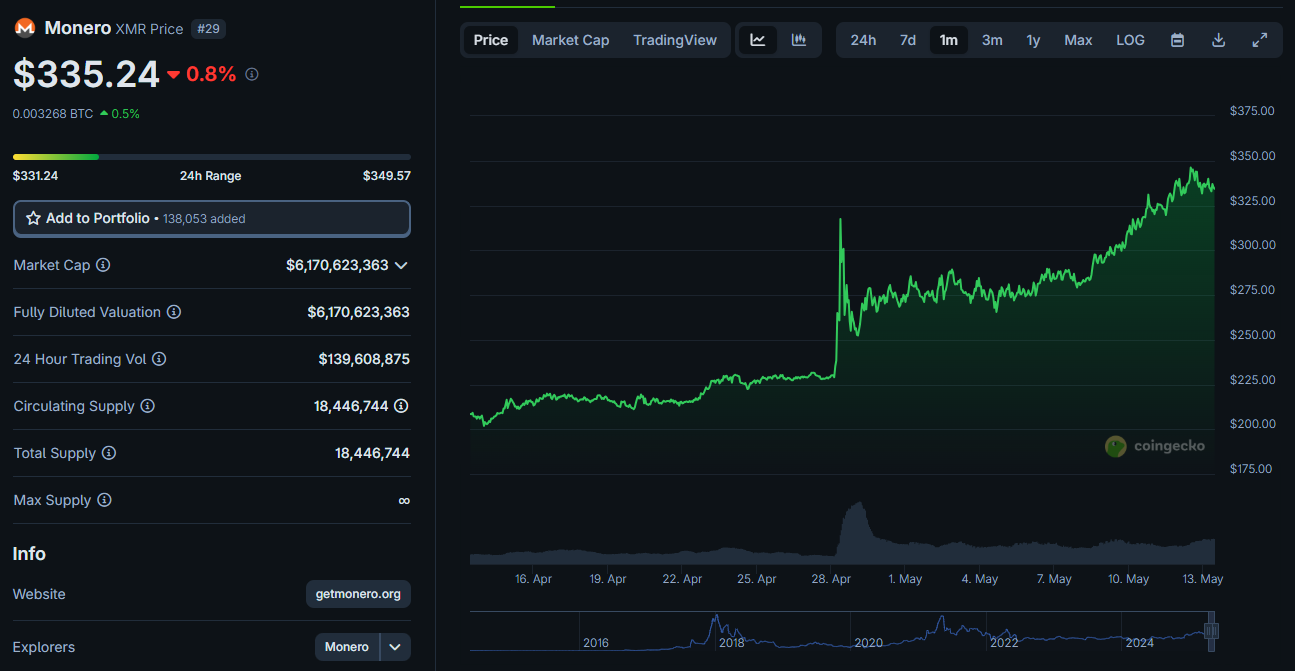Switch to the Price tab
Screen dimensions: 1295x671
pyautogui.click(x=491, y=40)
